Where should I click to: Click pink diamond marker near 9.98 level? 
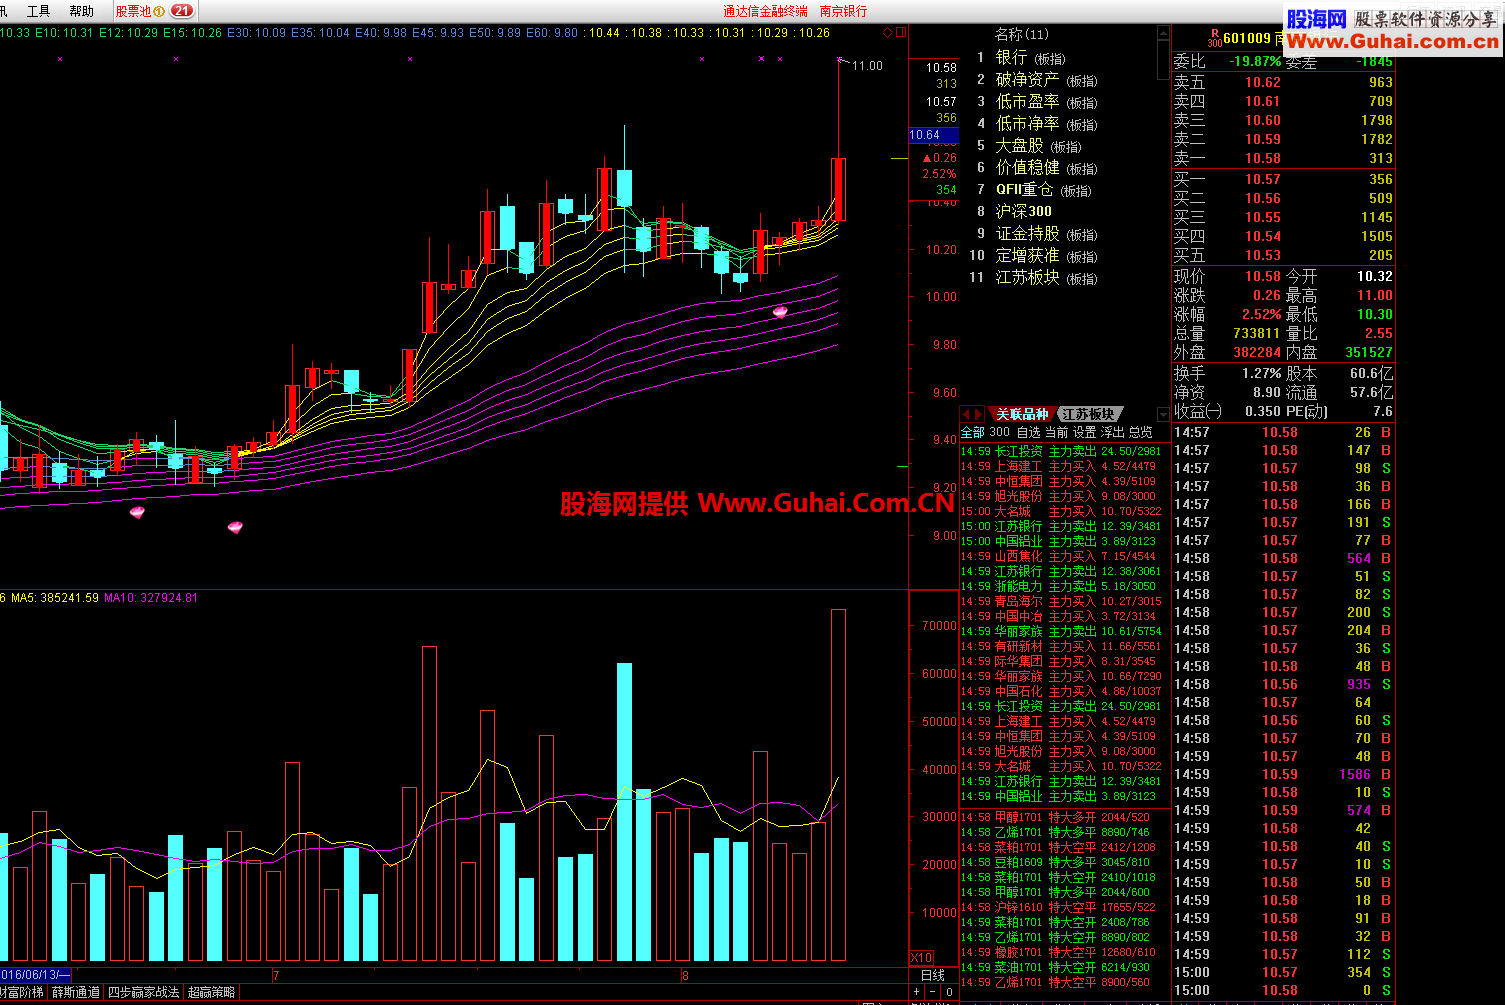[780, 312]
